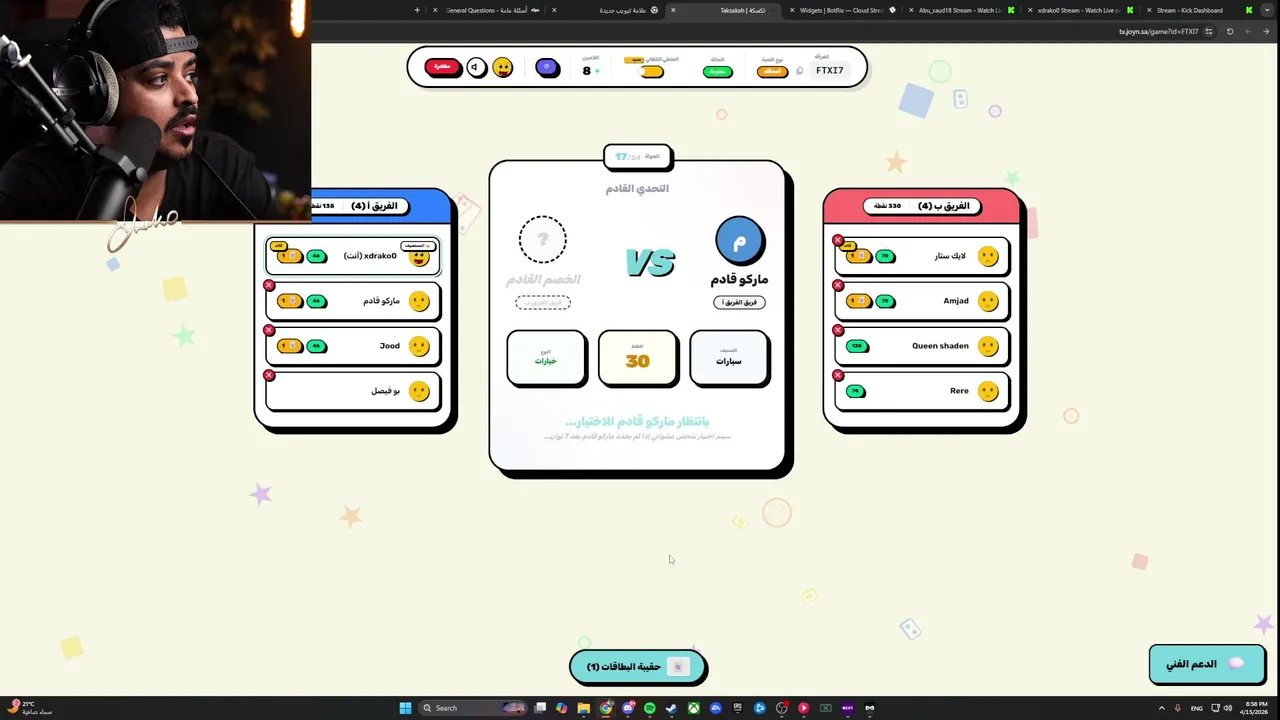This screenshot has width=1280, height=720.
Task: Click the سيارات category card
Action: 729,357
